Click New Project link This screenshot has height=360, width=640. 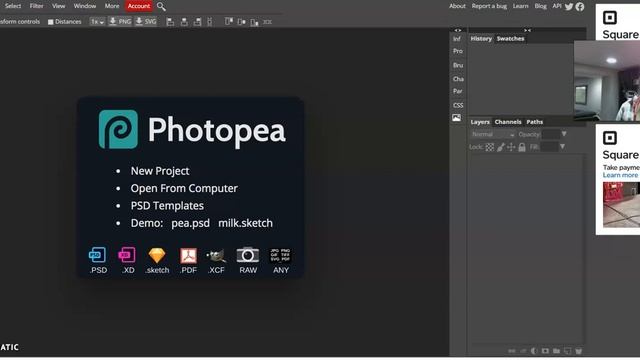click(x=160, y=171)
